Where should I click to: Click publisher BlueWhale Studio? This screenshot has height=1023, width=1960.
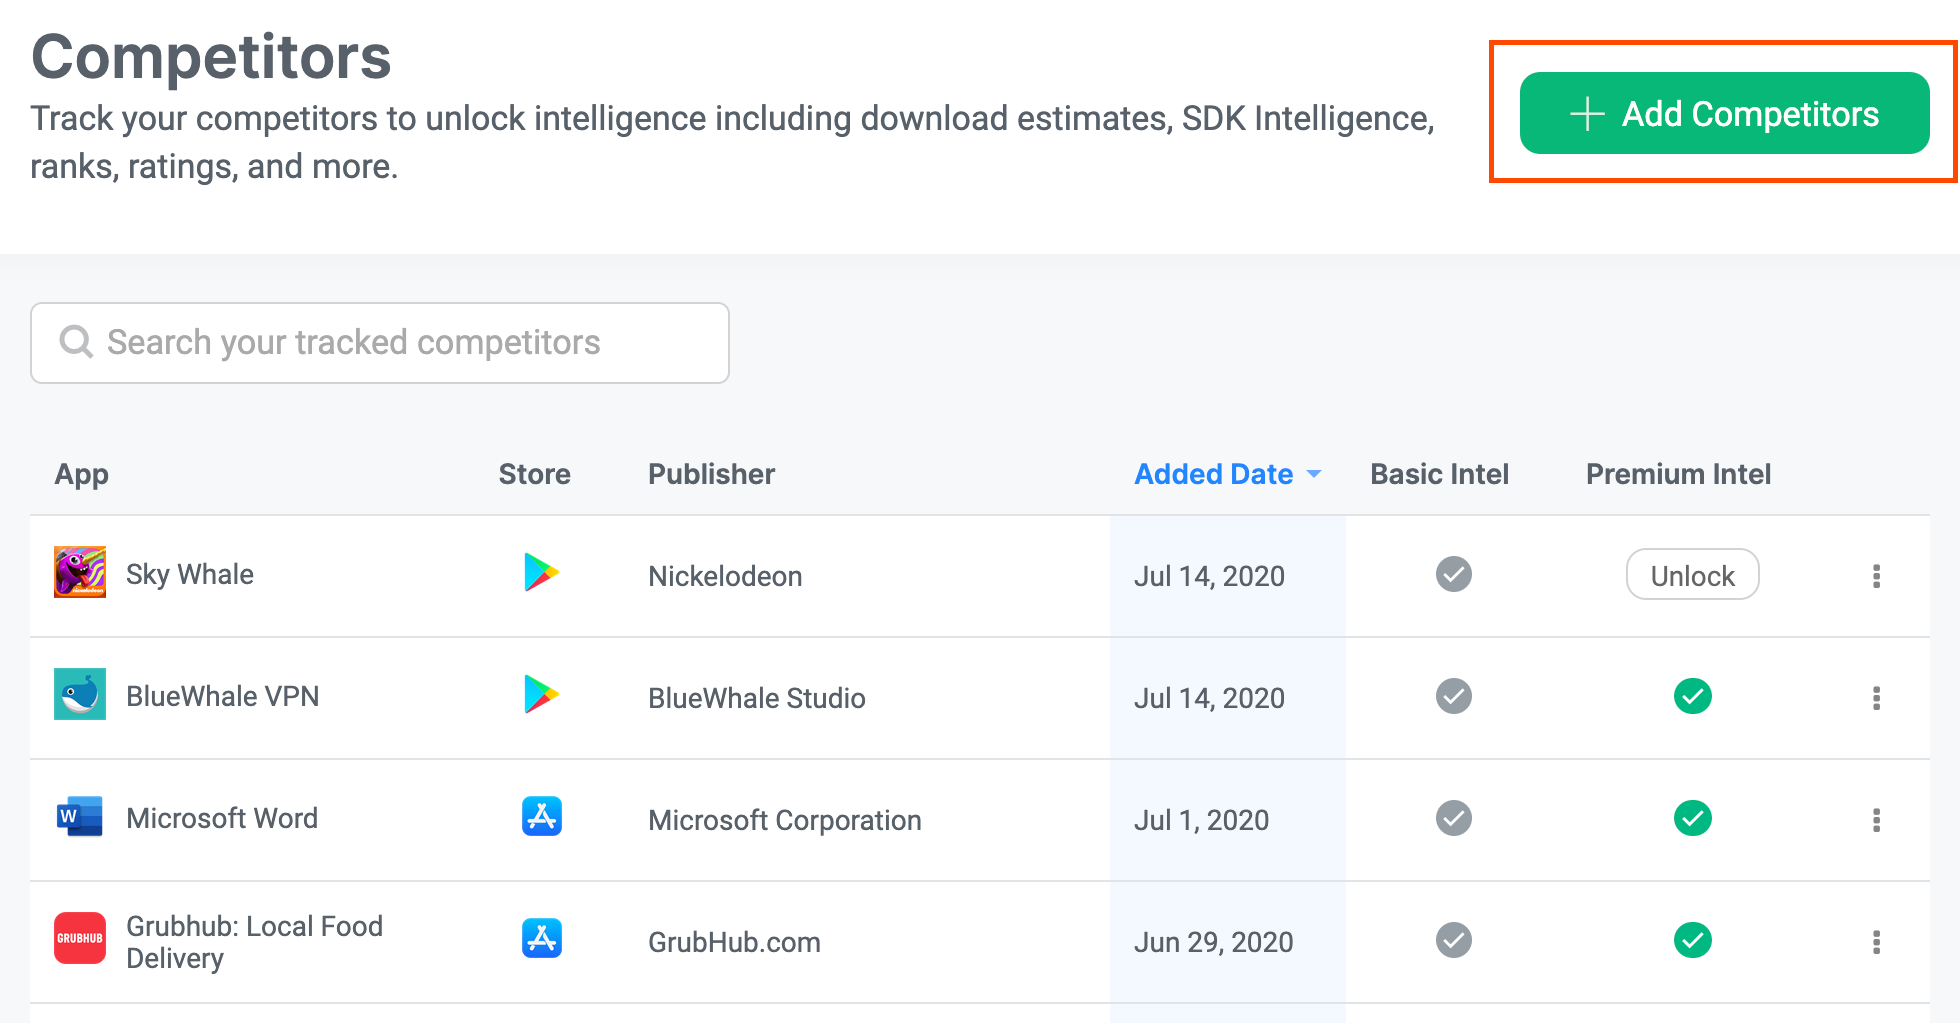(x=757, y=698)
